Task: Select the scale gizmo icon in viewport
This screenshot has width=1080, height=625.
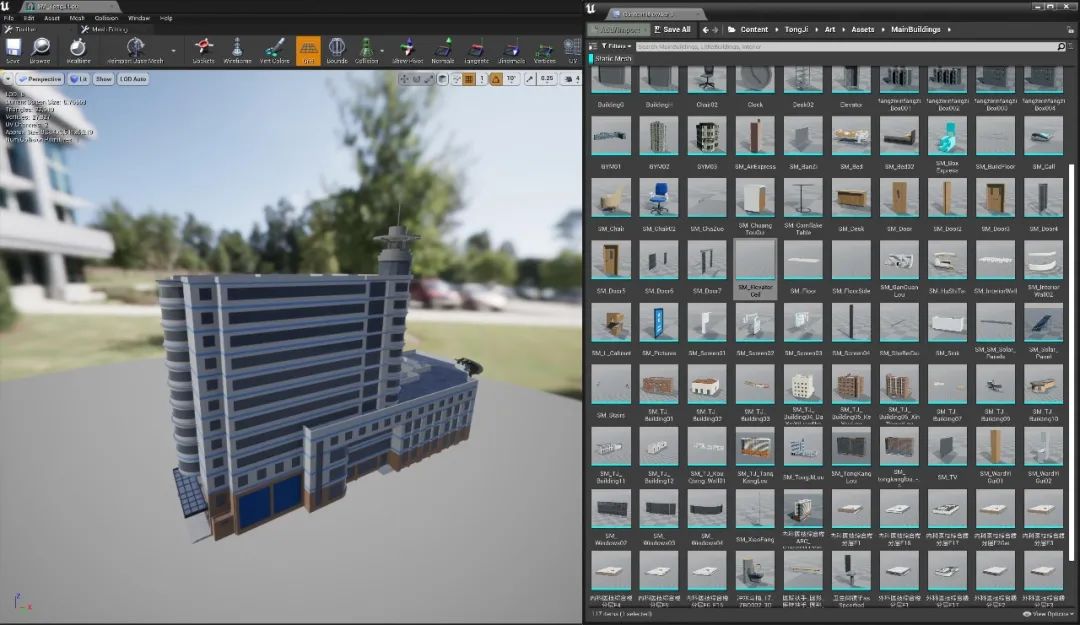Action: [x=429, y=79]
